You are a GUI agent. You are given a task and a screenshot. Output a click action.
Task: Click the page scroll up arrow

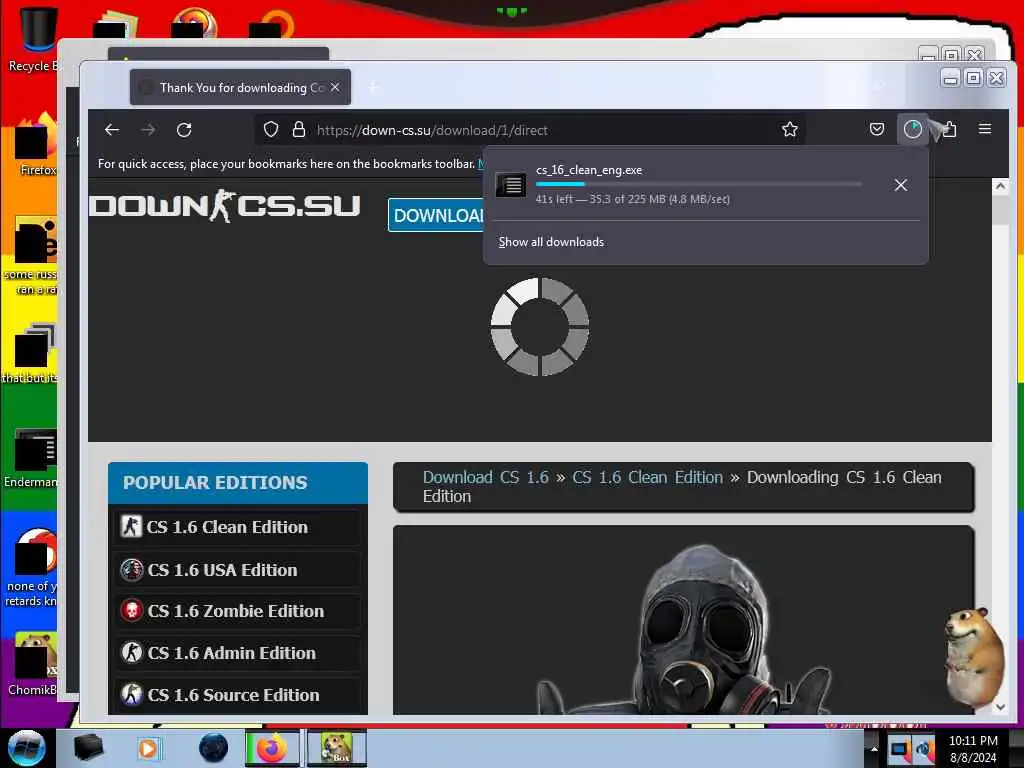(1000, 187)
